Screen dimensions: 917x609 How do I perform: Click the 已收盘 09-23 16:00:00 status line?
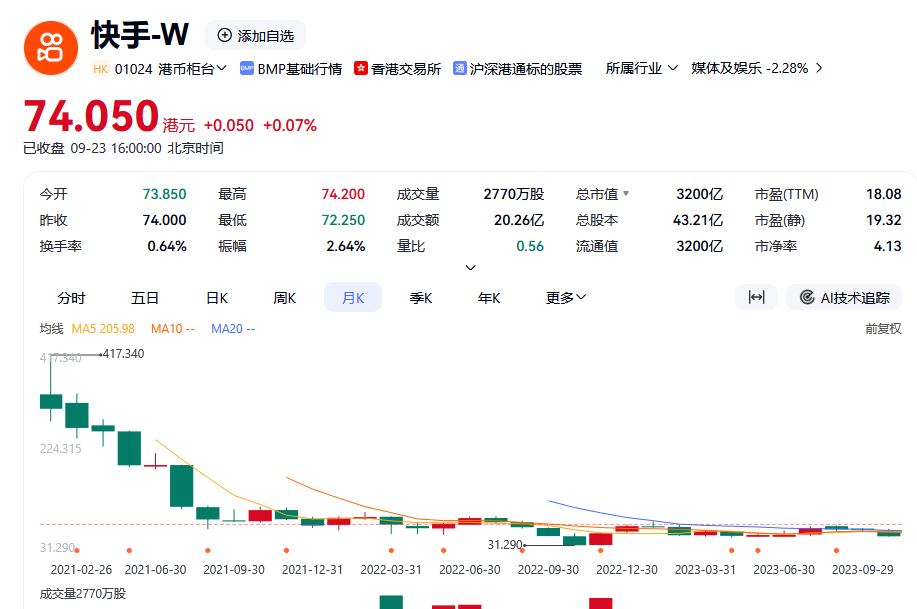[123, 148]
